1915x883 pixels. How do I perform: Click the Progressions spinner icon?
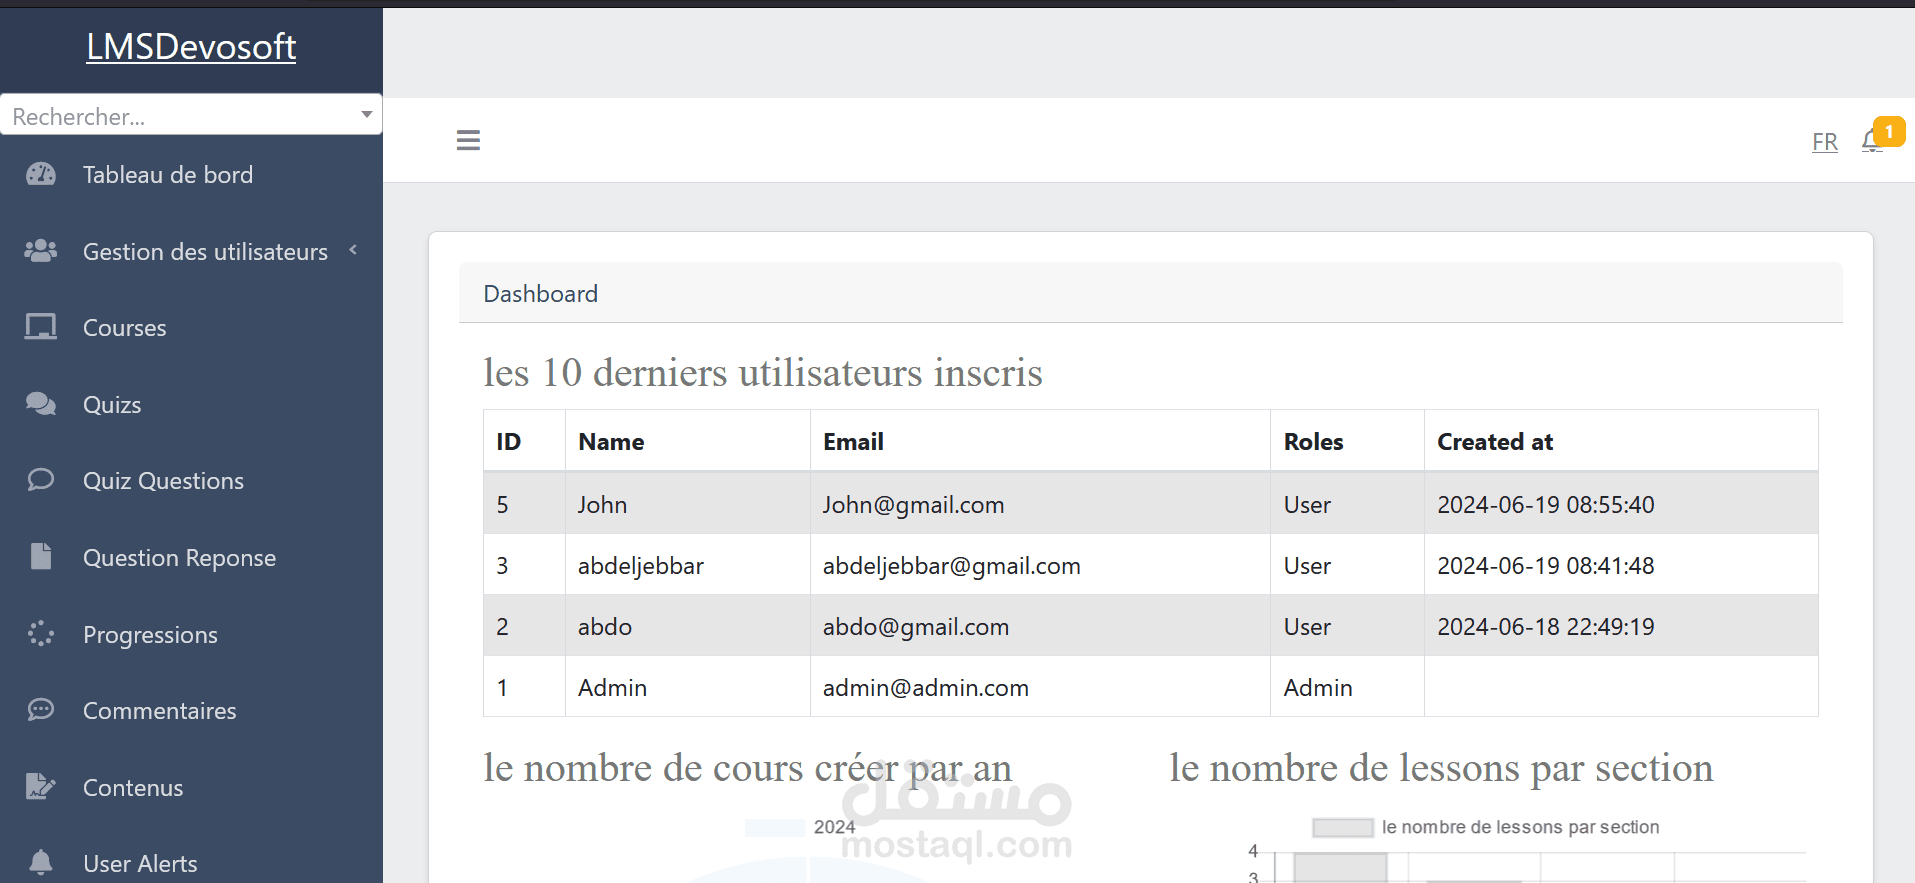41,634
